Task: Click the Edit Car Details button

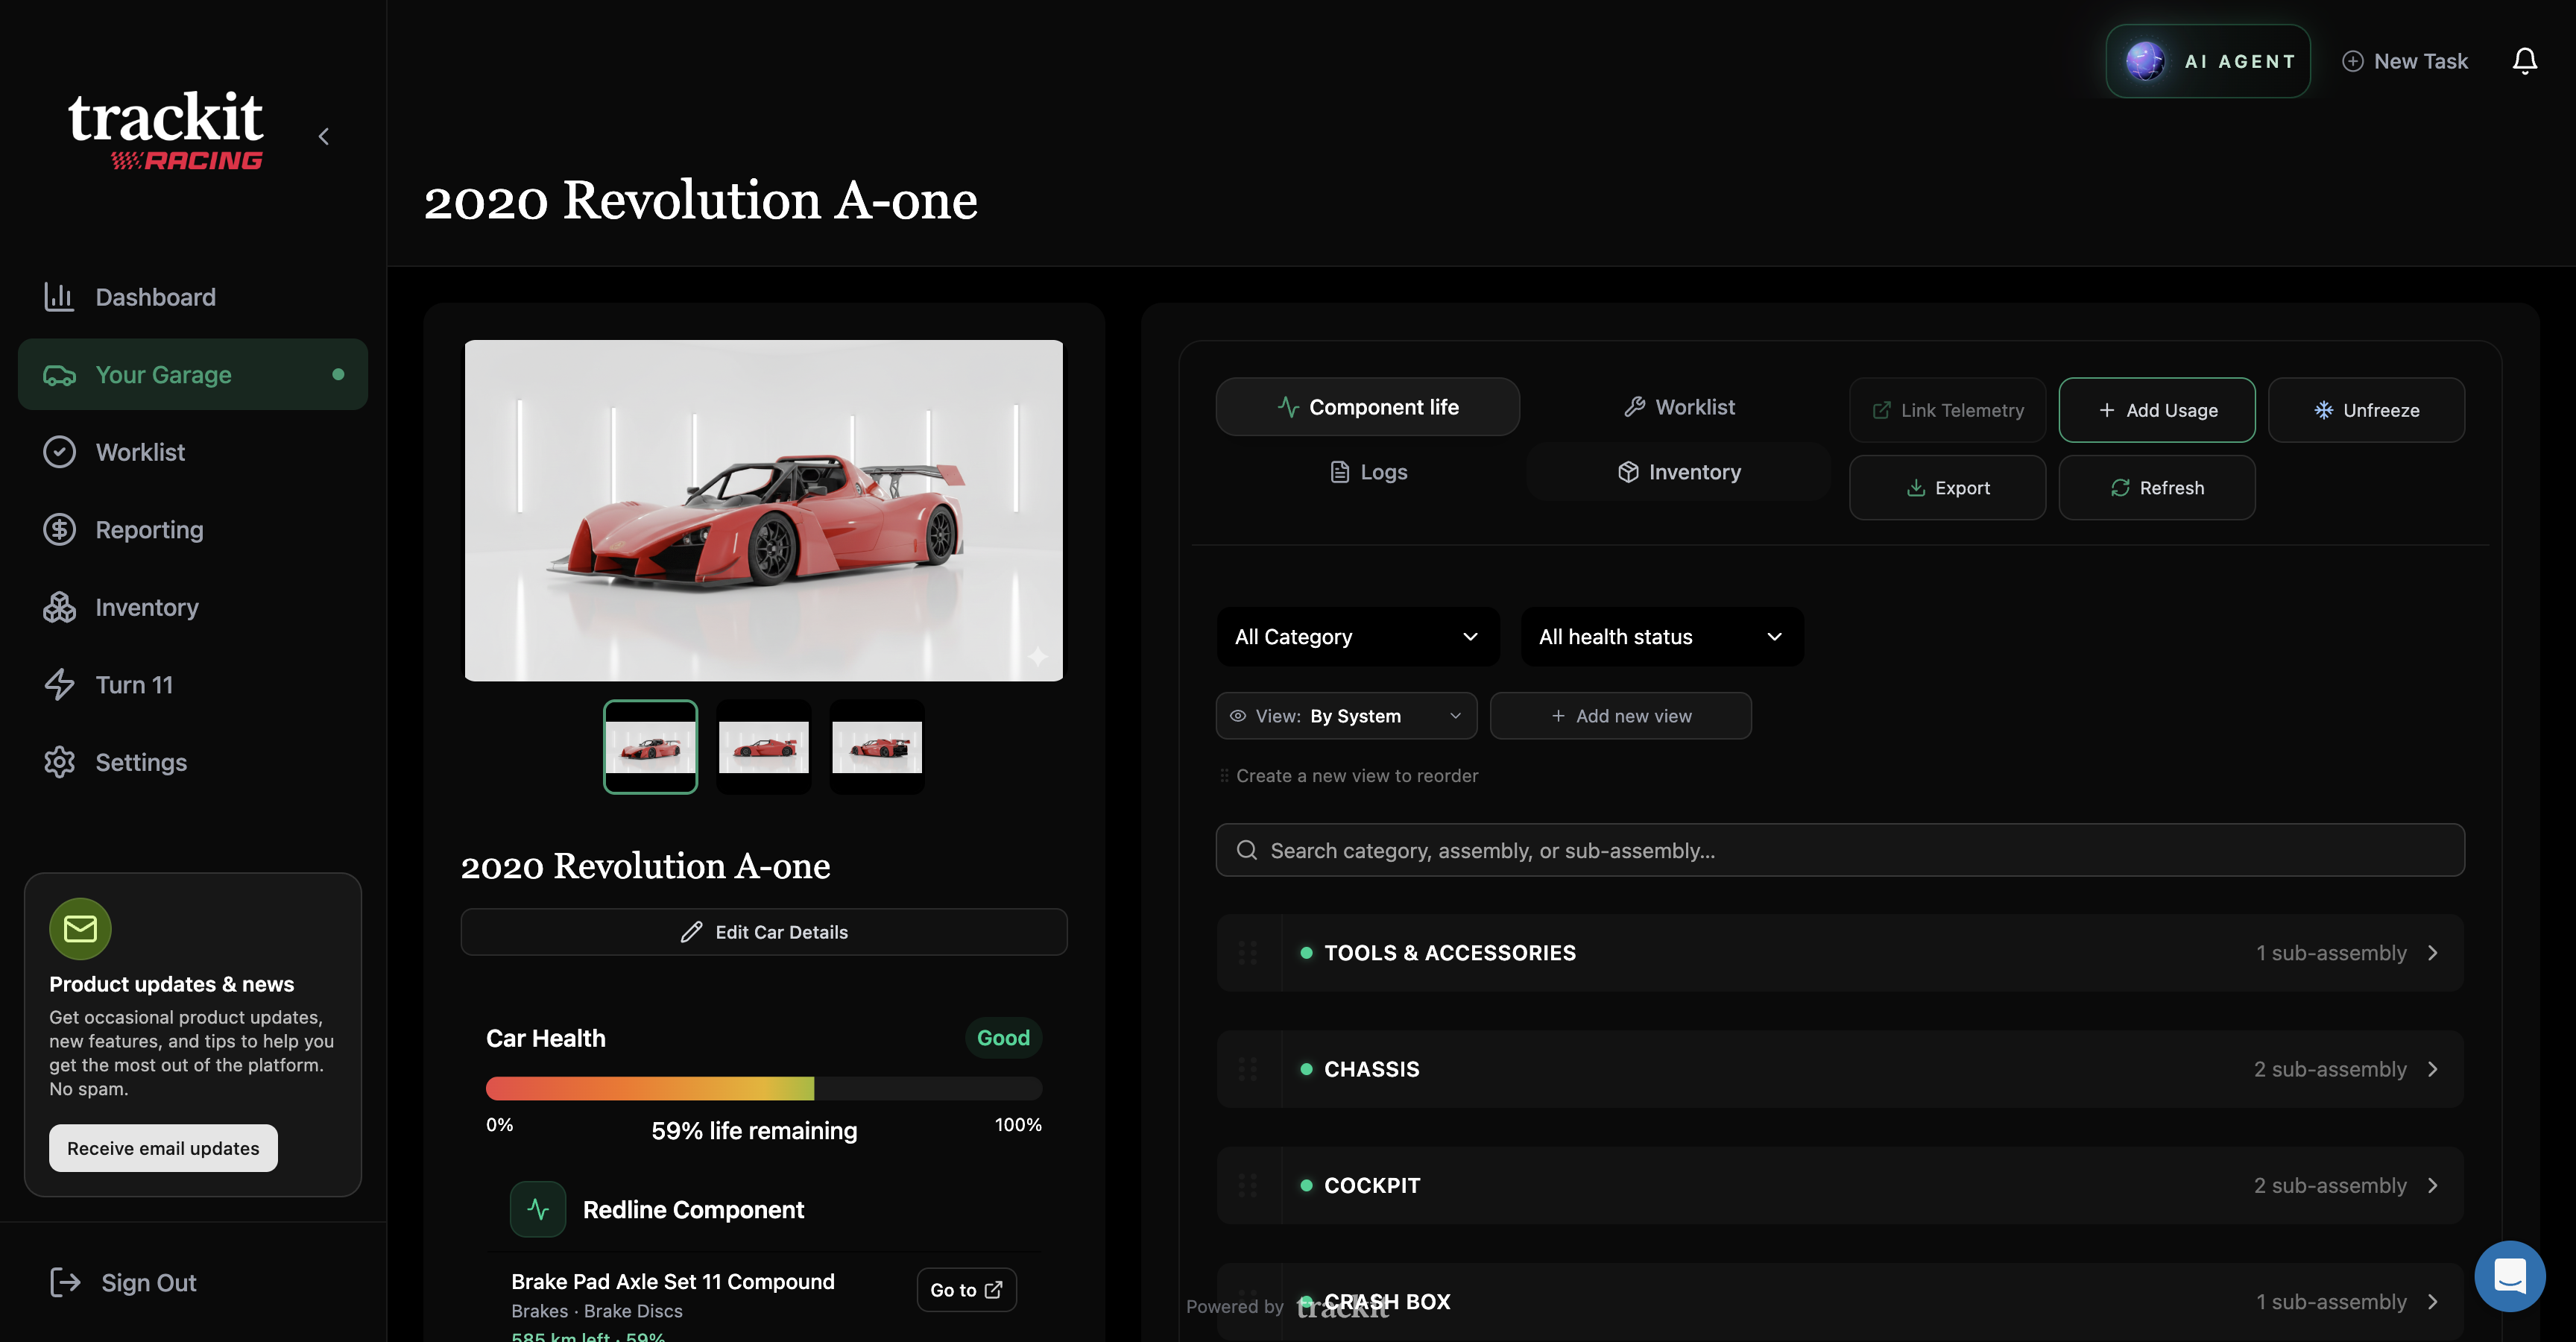Action: click(764, 932)
